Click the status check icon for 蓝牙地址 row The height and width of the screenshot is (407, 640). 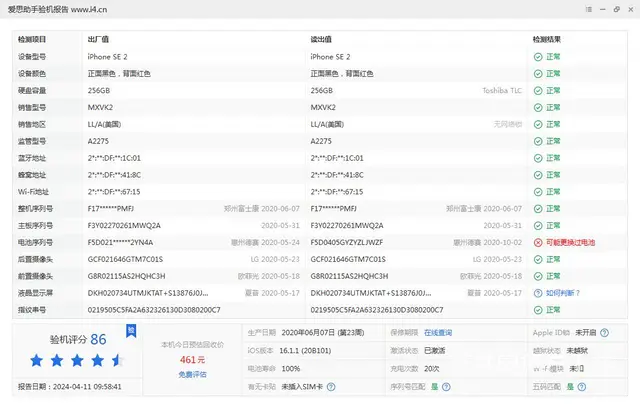pyautogui.click(x=538, y=158)
